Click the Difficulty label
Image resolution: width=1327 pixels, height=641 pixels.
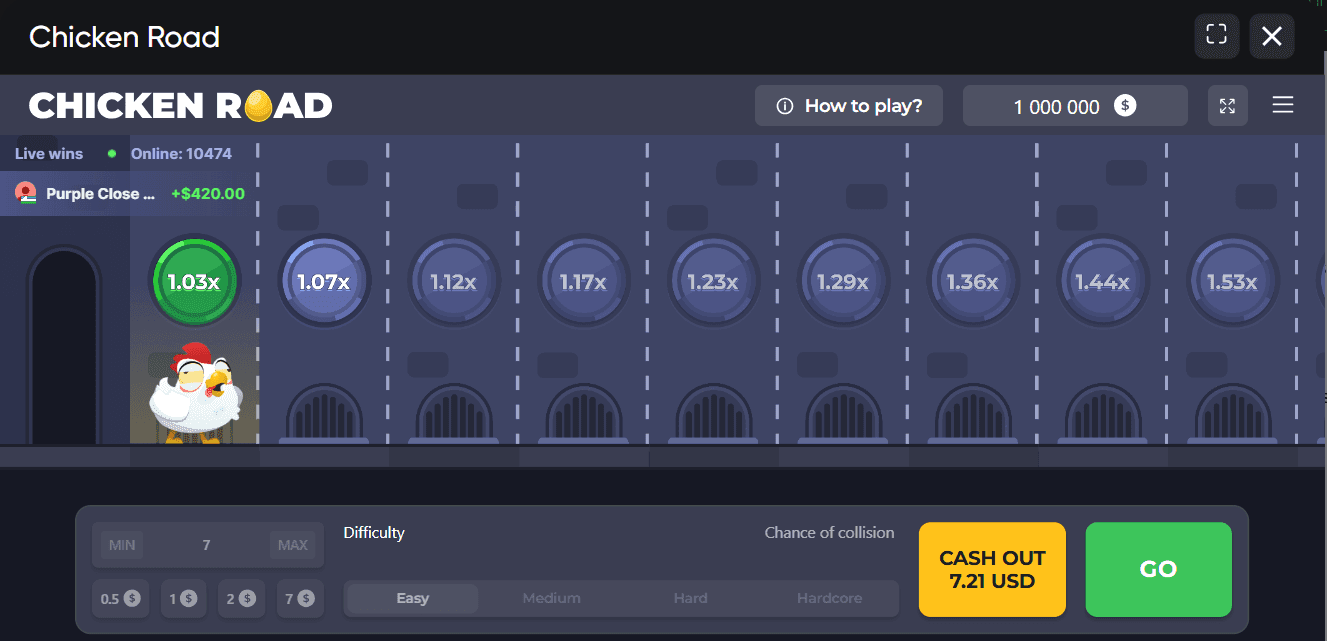tap(374, 533)
